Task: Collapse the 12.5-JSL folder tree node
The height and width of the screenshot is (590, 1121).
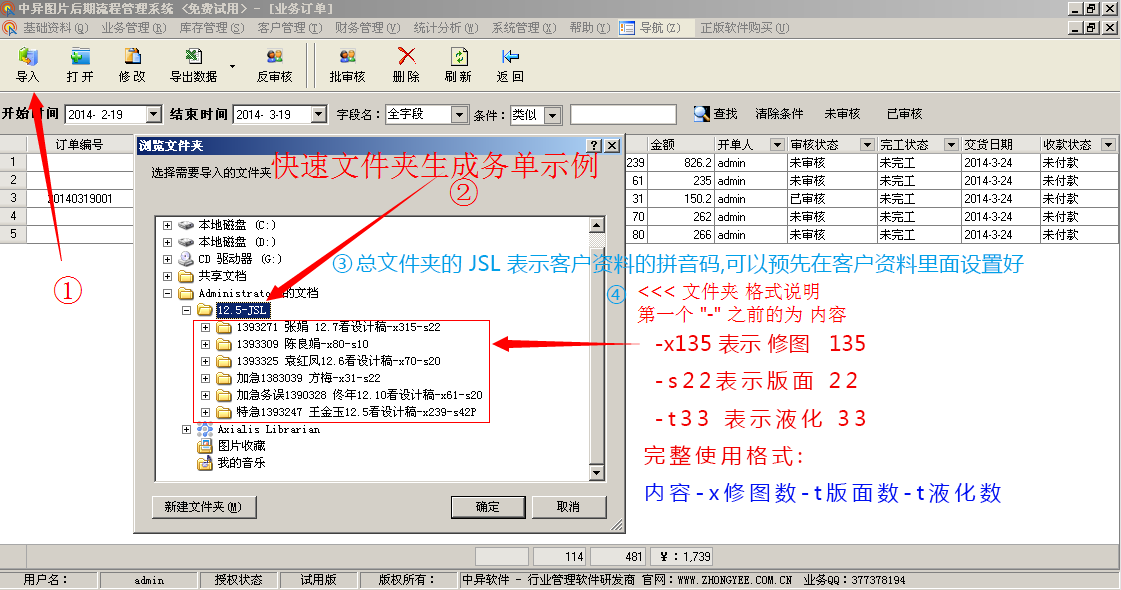Action: pos(187,310)
